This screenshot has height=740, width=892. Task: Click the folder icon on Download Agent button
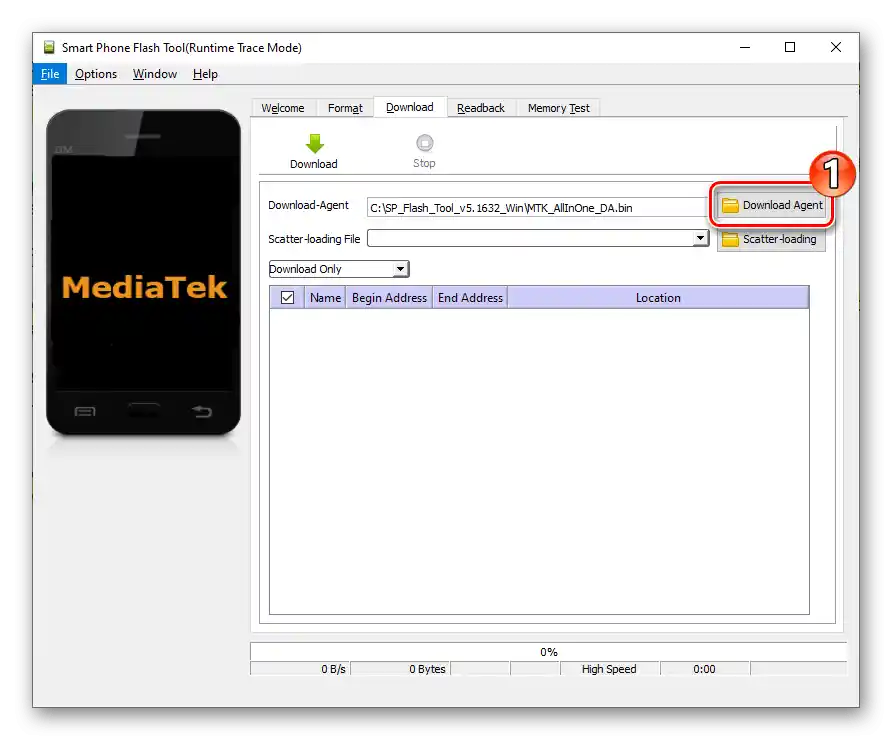coord(729,205)
